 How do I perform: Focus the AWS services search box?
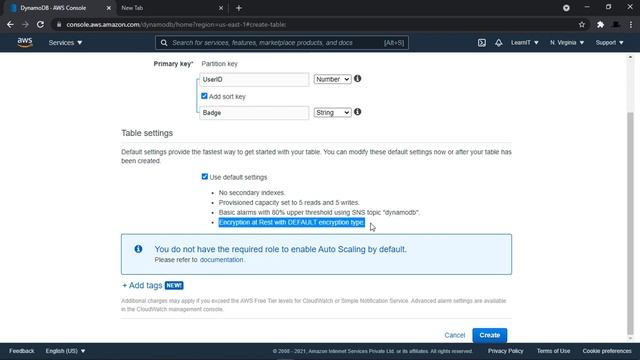[282, 42]
